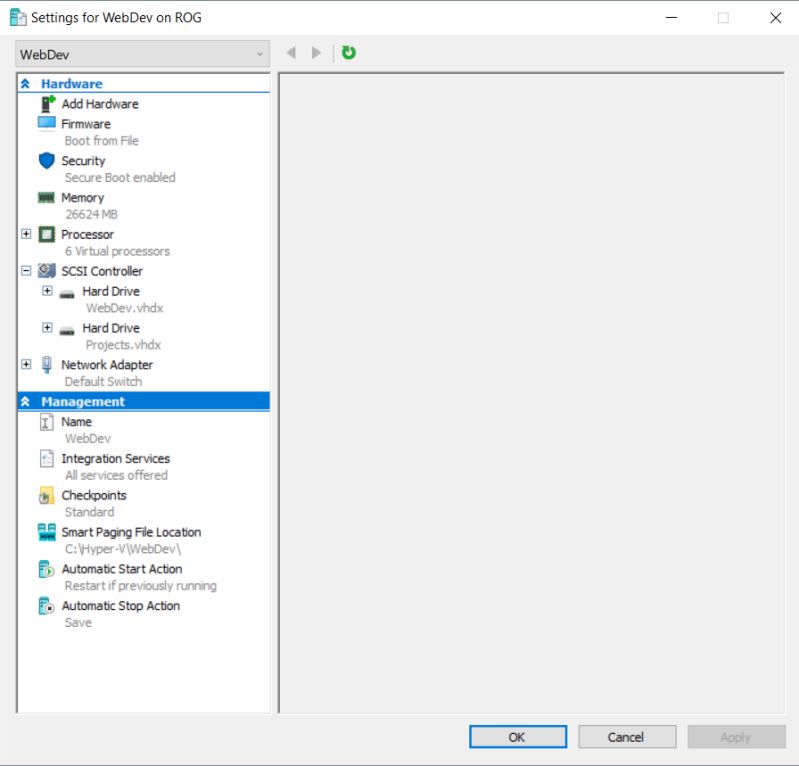The width and height of the screenshot is (799, 766).
Task: Click the 'Boot from File' text
Action: coord(101,141)
